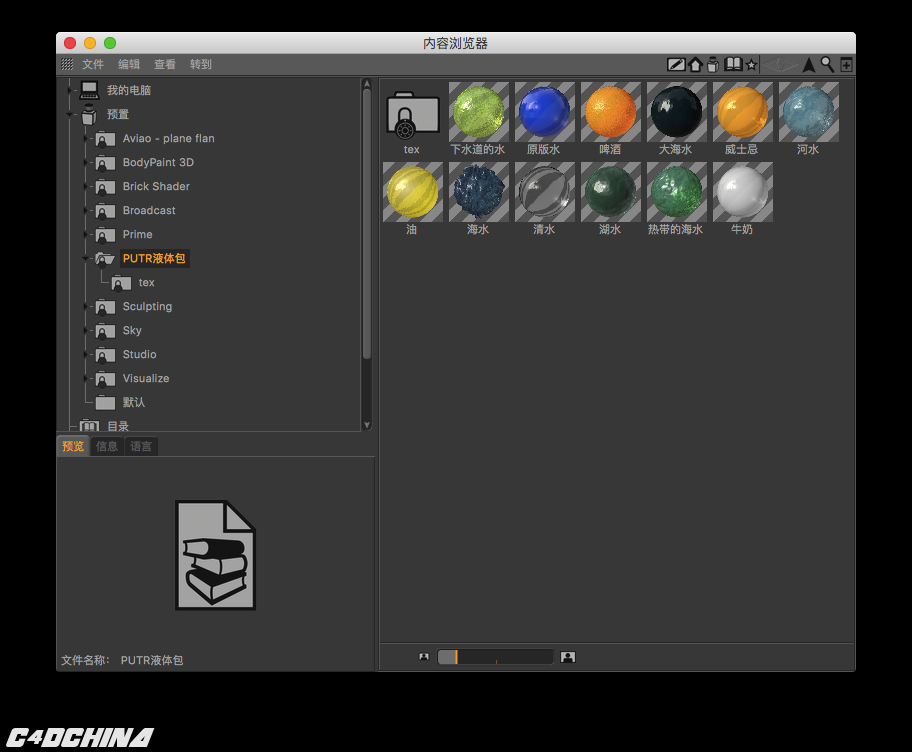912x752 pixels.
Task: Switch to 语言 tab
Action: 141,446
